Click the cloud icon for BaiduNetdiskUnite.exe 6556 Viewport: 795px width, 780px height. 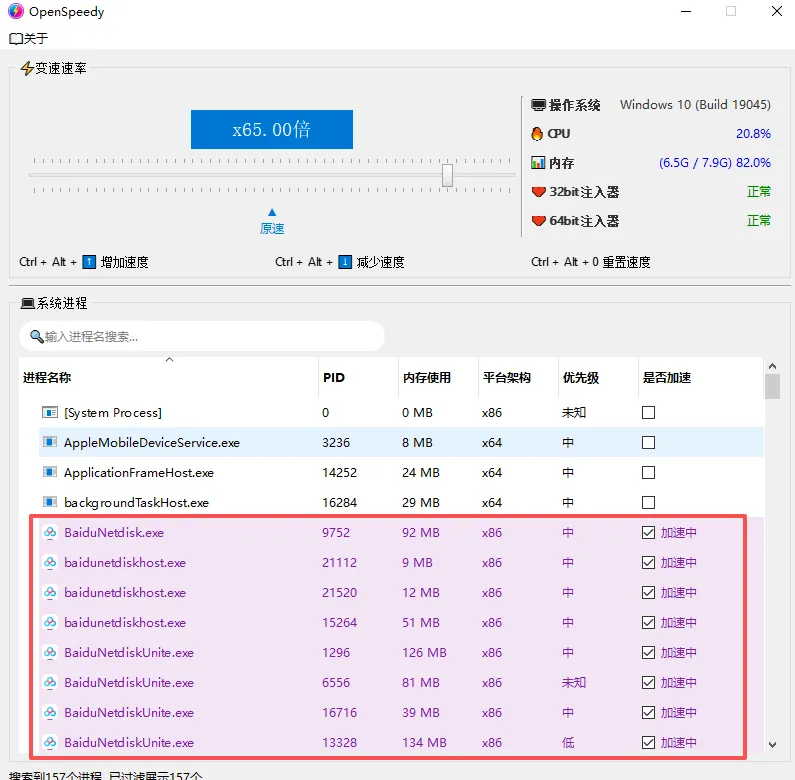[x=50, y=682]
